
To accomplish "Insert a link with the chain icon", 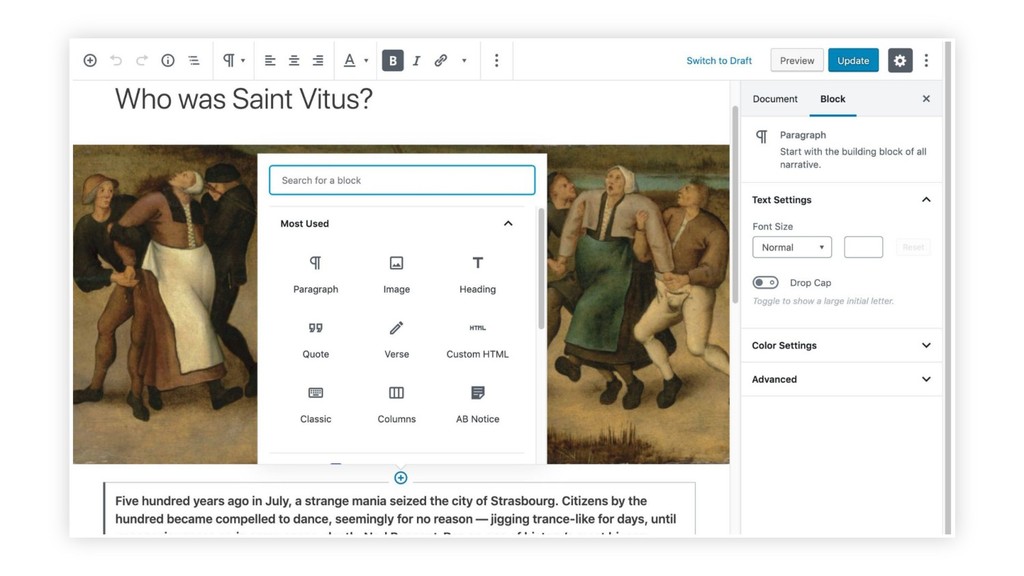I will click(441, 60).
